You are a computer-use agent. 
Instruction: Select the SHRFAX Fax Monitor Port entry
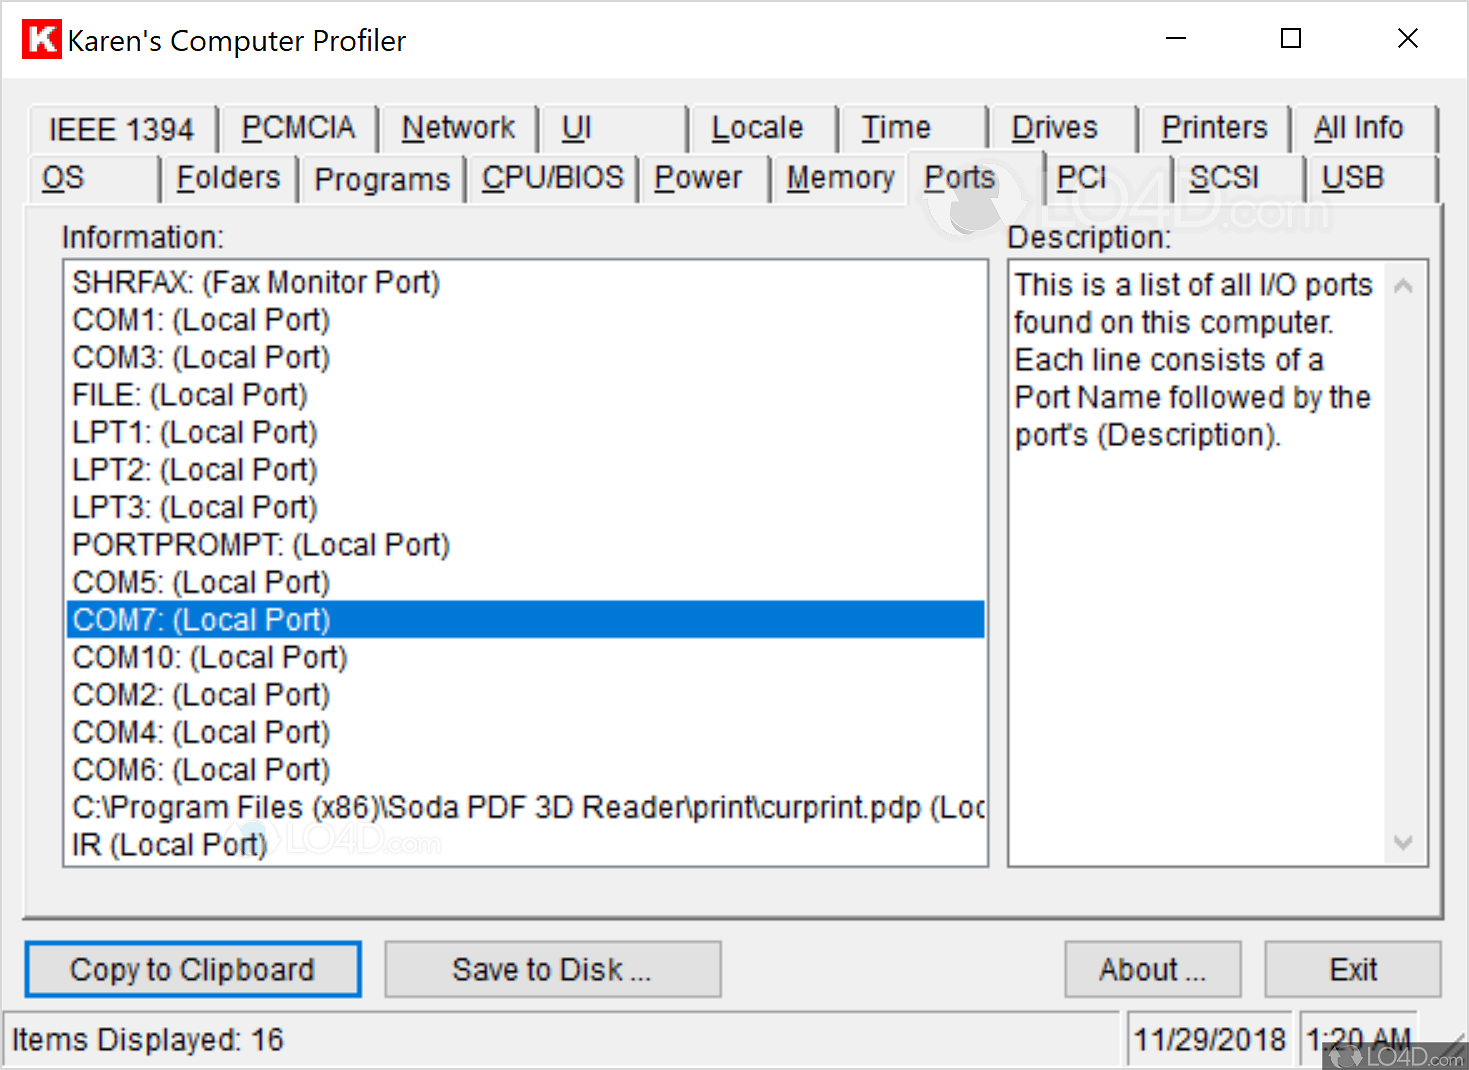coord(255,282)
